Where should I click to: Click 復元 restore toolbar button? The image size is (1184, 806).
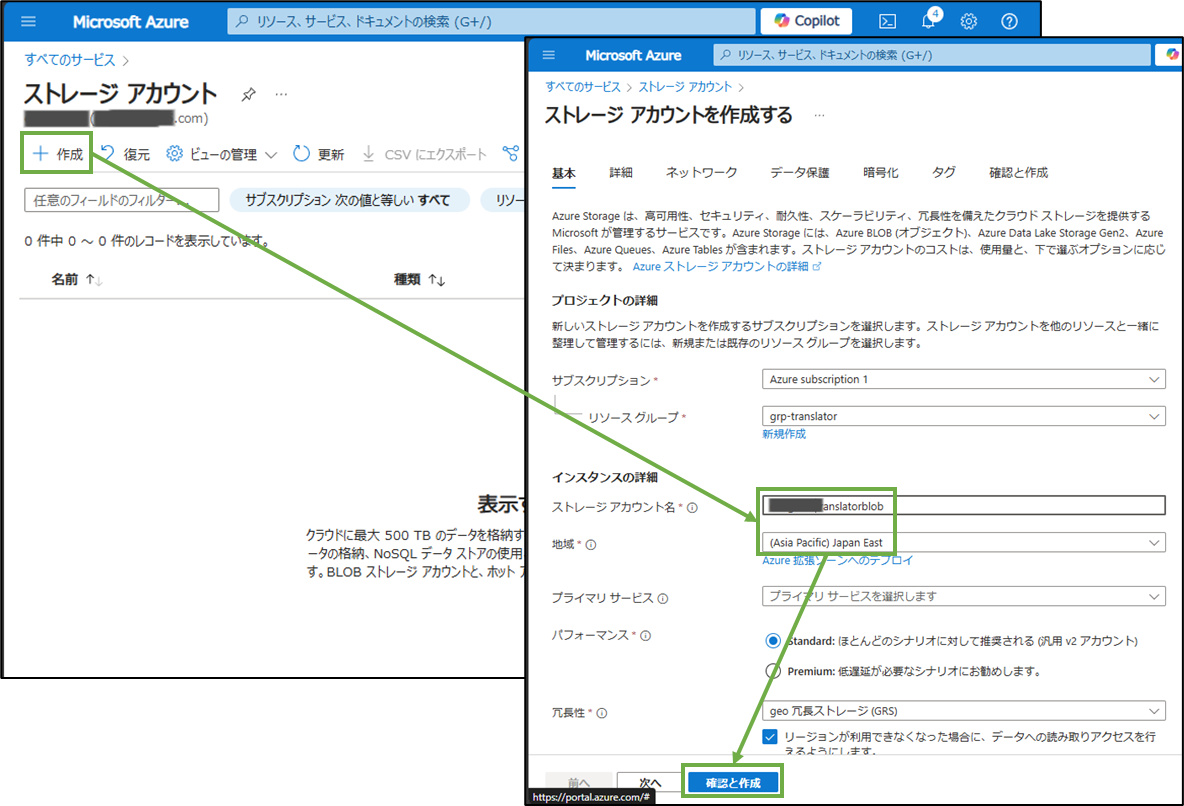125,154
